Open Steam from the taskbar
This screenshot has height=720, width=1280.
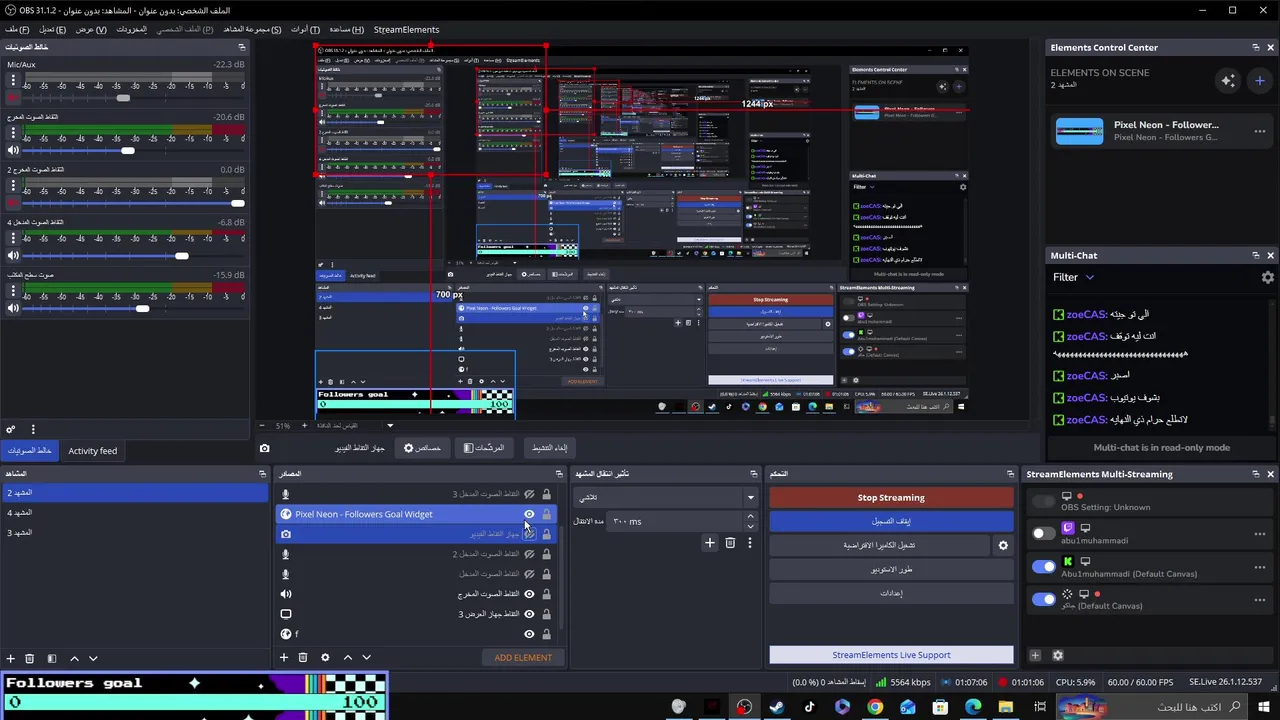777,707
